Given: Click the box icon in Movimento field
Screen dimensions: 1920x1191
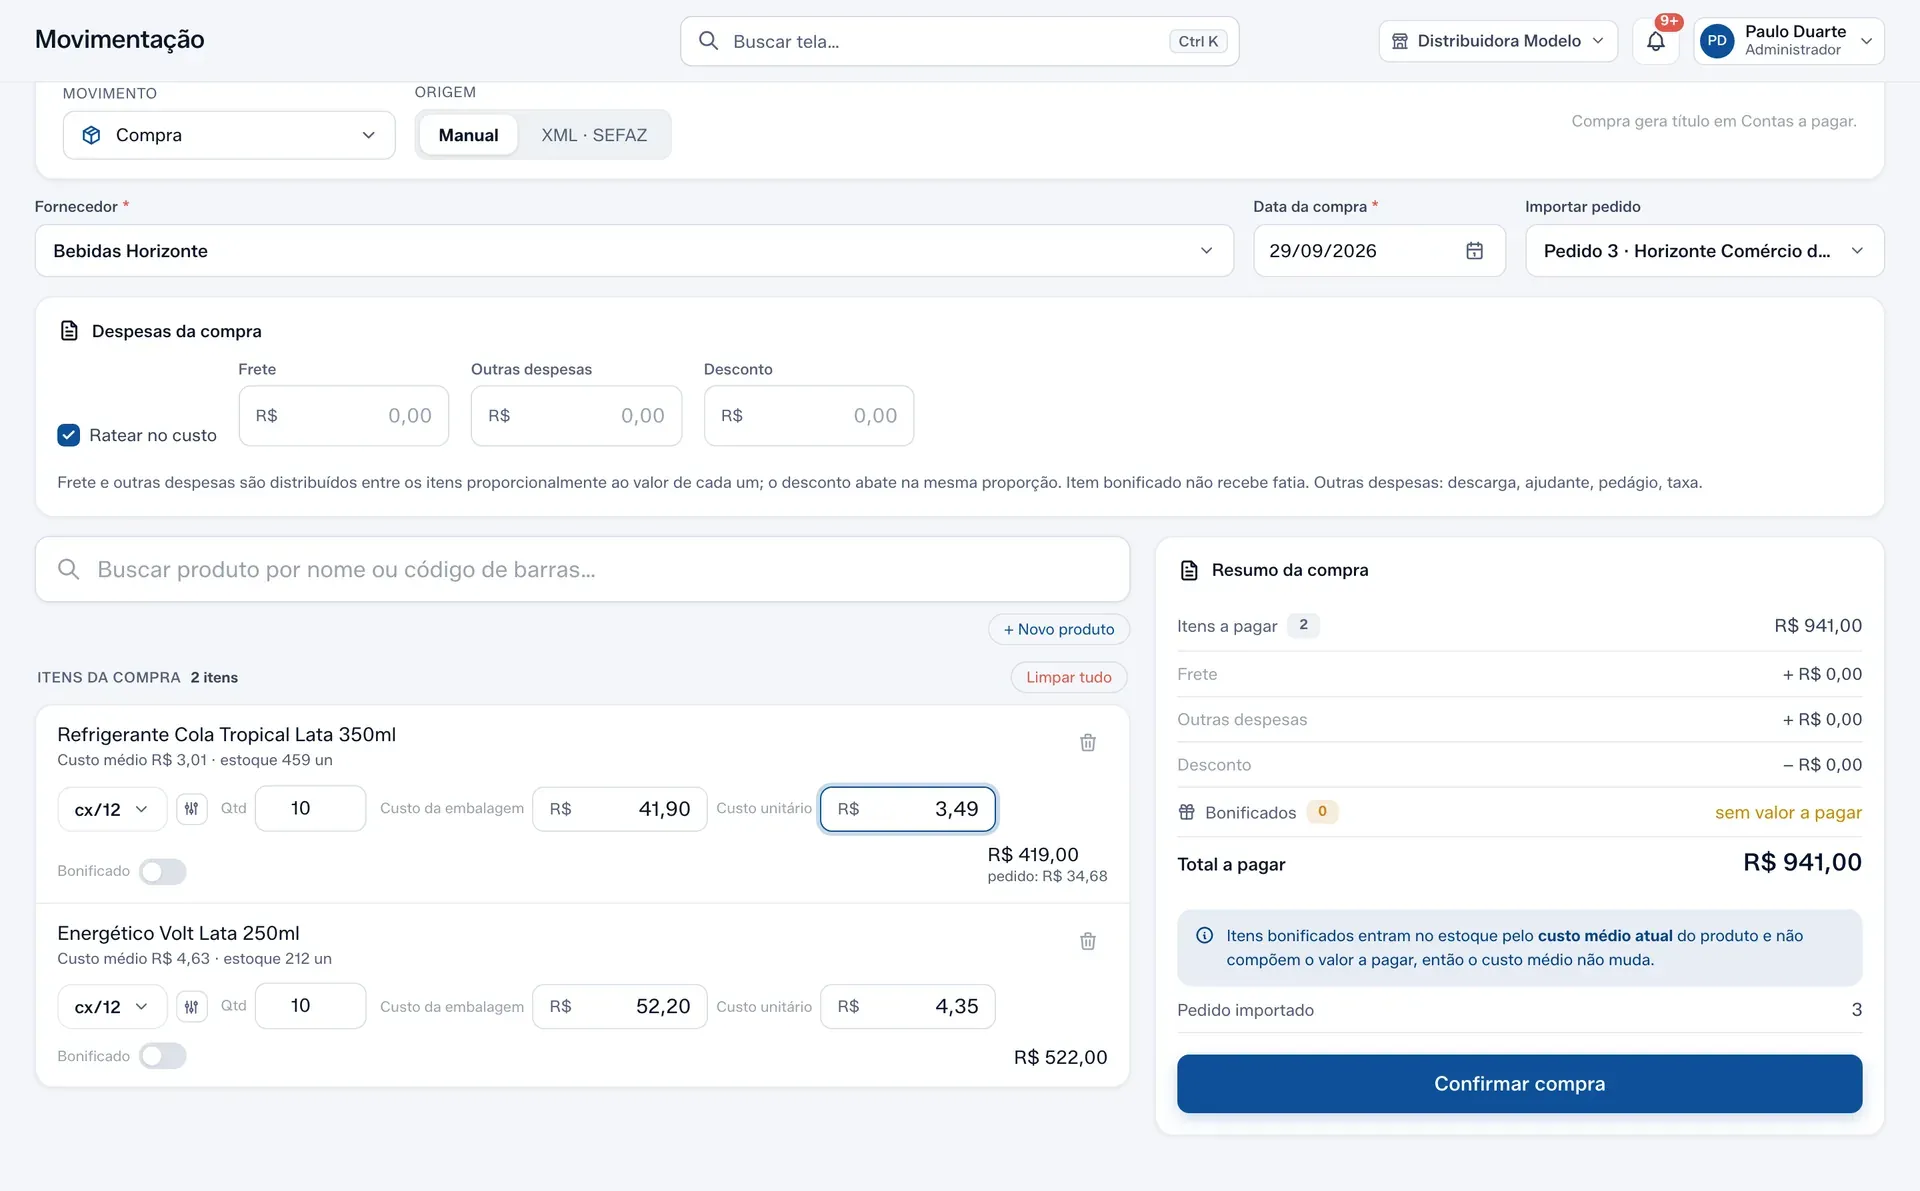Looking at the screenshot, I should [x=91, y=135].
